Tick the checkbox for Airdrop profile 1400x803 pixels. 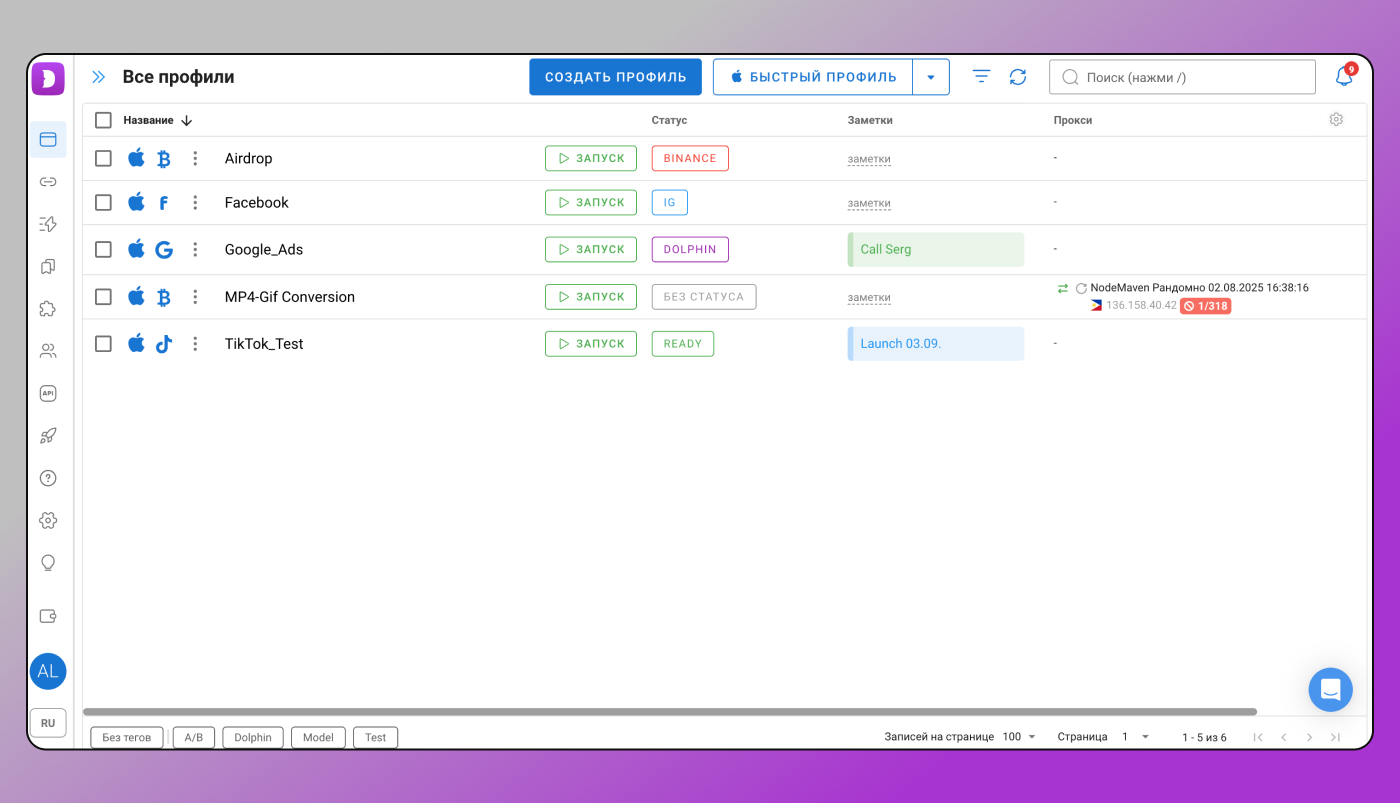click(x=103, y=158)
